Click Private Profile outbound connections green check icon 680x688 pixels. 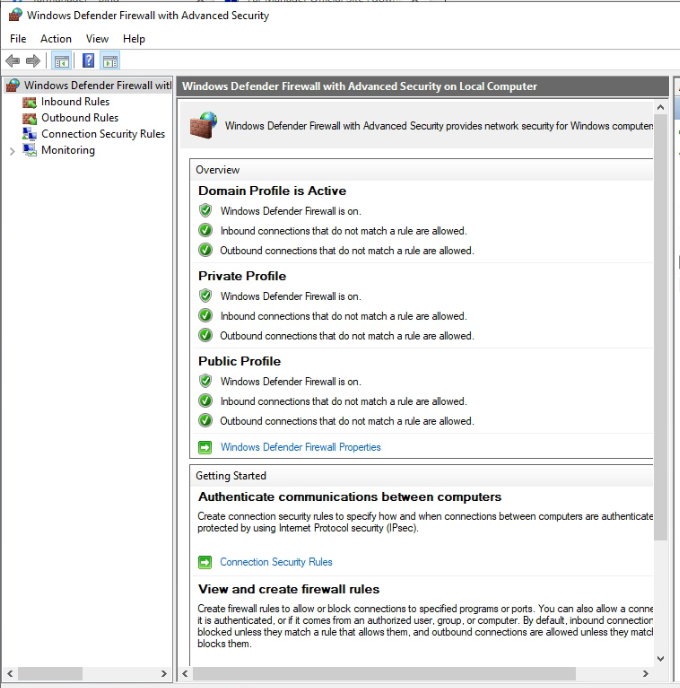pos(205,335)
